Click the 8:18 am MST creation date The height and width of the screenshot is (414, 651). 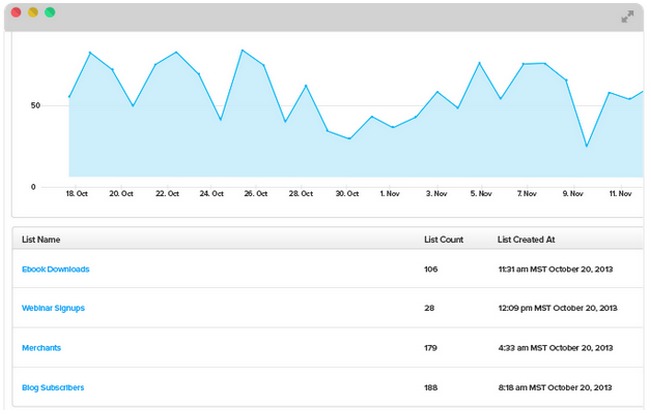tap(555, 387)
